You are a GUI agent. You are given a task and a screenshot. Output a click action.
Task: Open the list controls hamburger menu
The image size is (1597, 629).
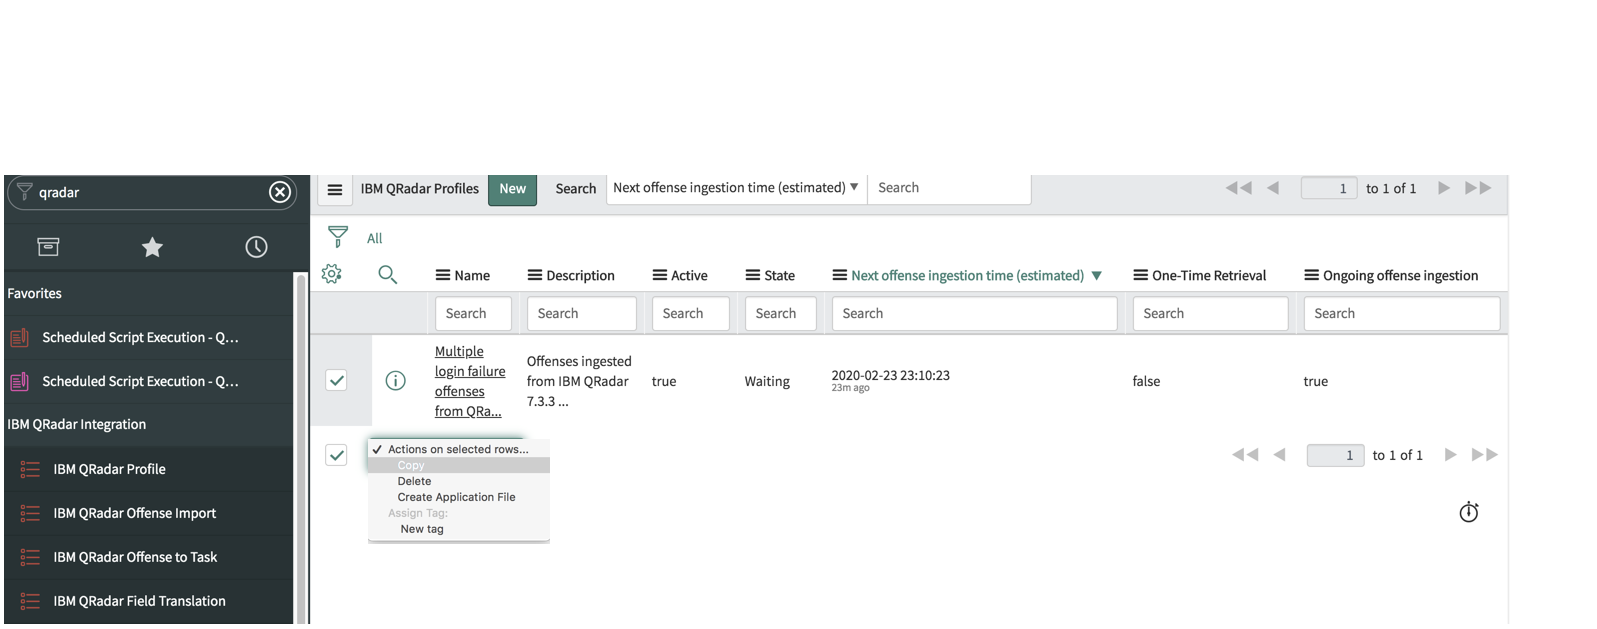tap(335, 189)
